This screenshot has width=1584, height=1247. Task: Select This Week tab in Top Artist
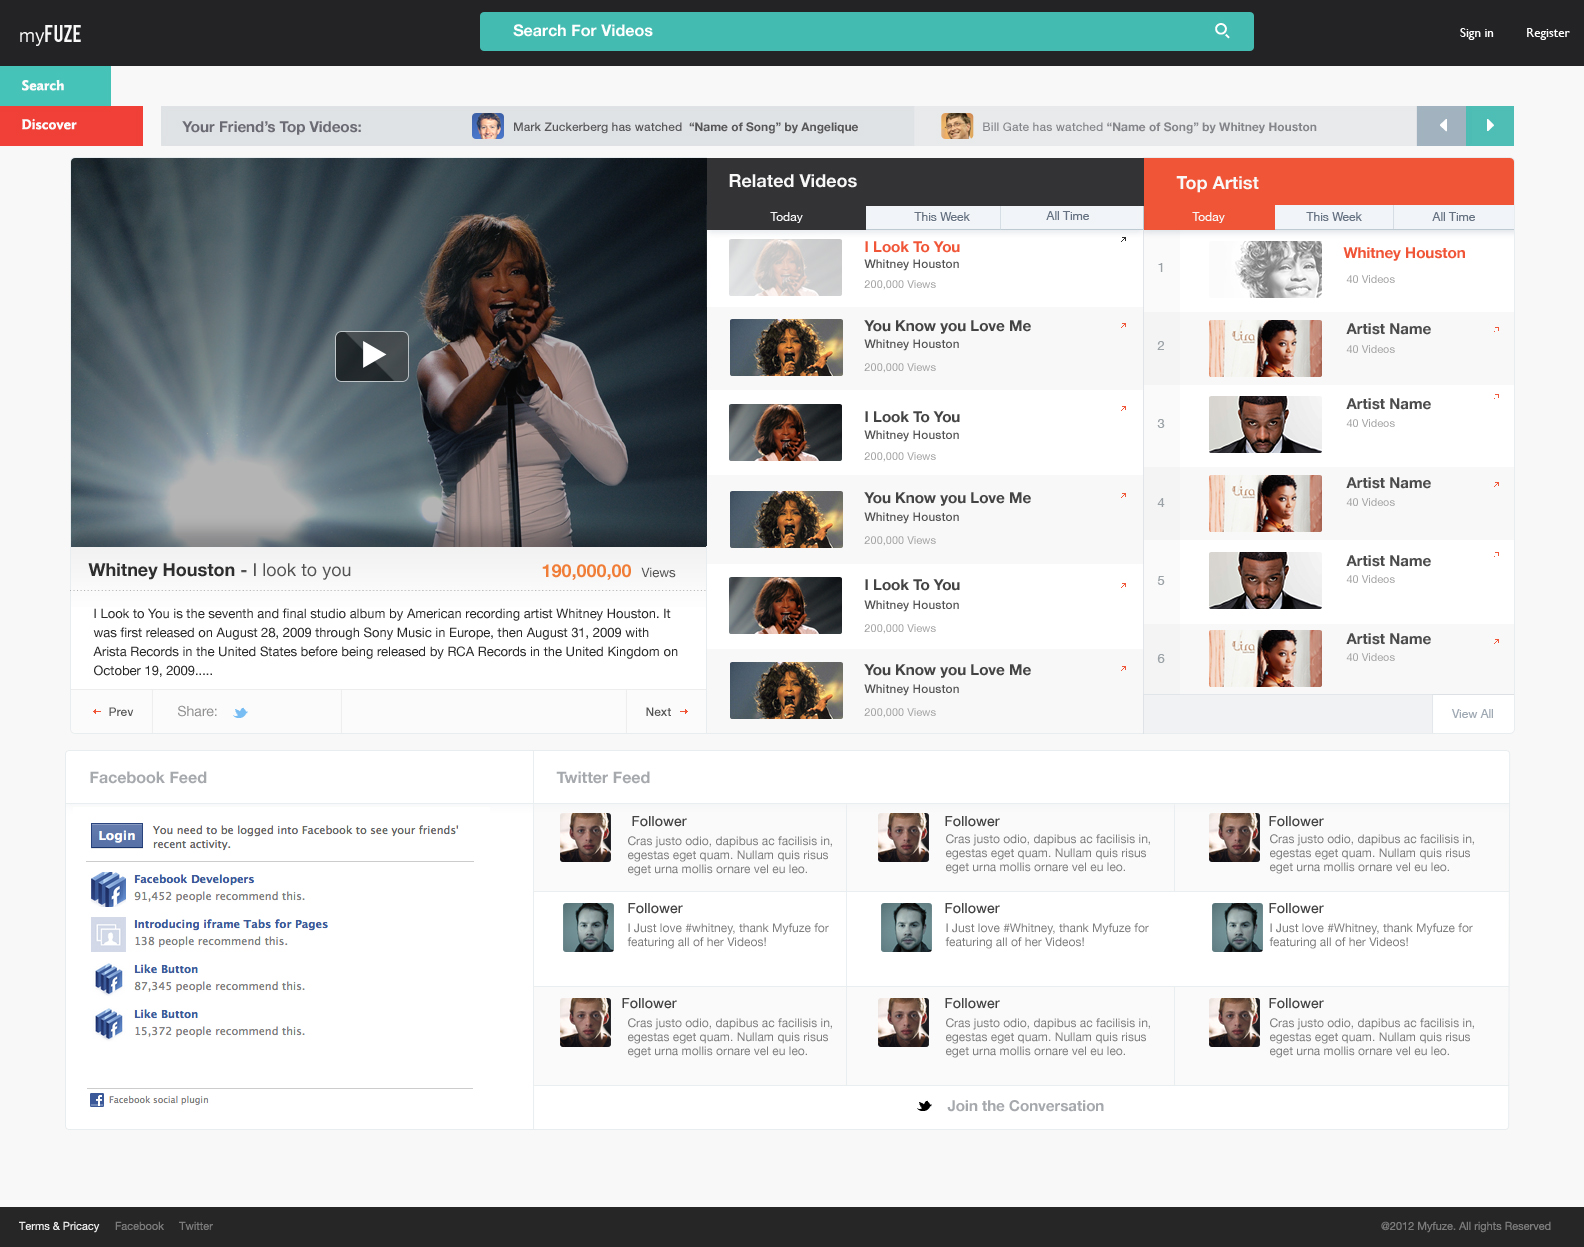click(1334, 217)
